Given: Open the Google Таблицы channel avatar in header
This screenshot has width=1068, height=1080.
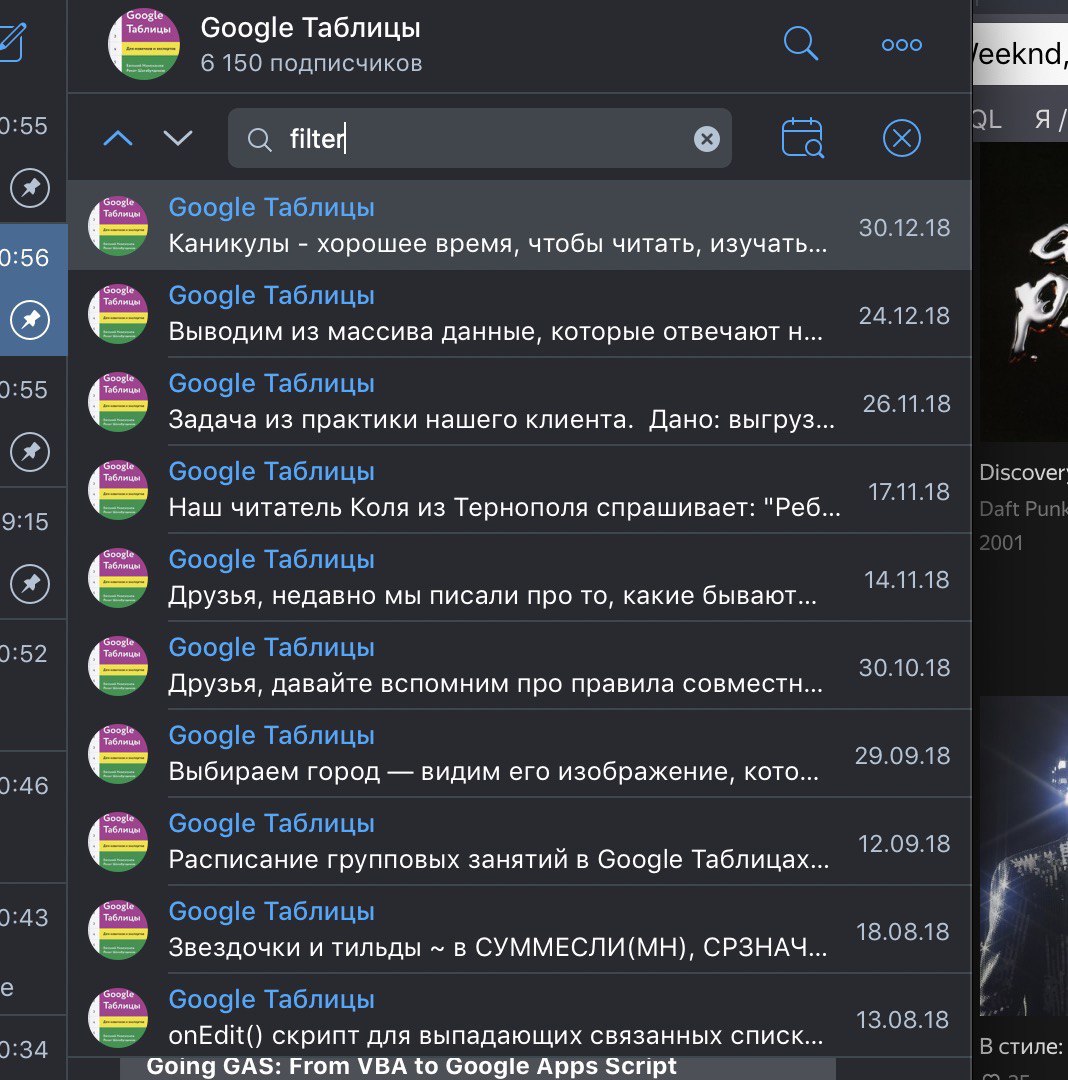Looking at the screenshot, I should [144, 44].
